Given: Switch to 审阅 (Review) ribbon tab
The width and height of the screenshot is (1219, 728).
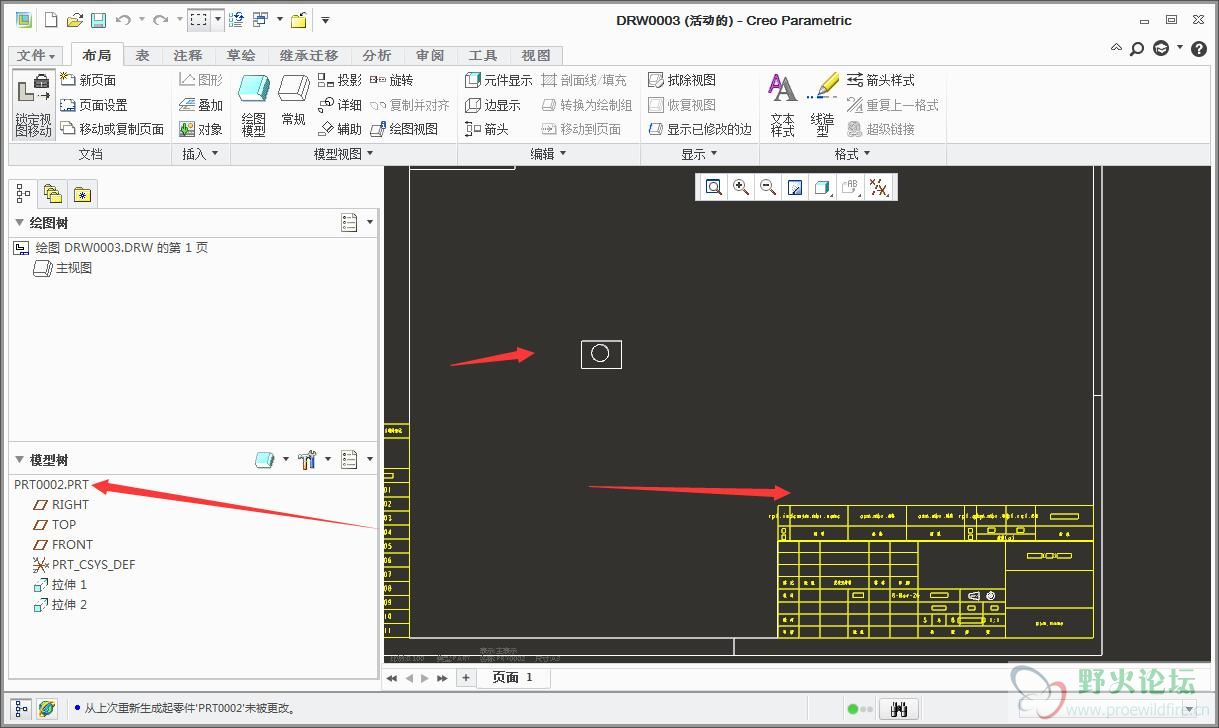Looking at the screenshot, I should pos(430,56).
